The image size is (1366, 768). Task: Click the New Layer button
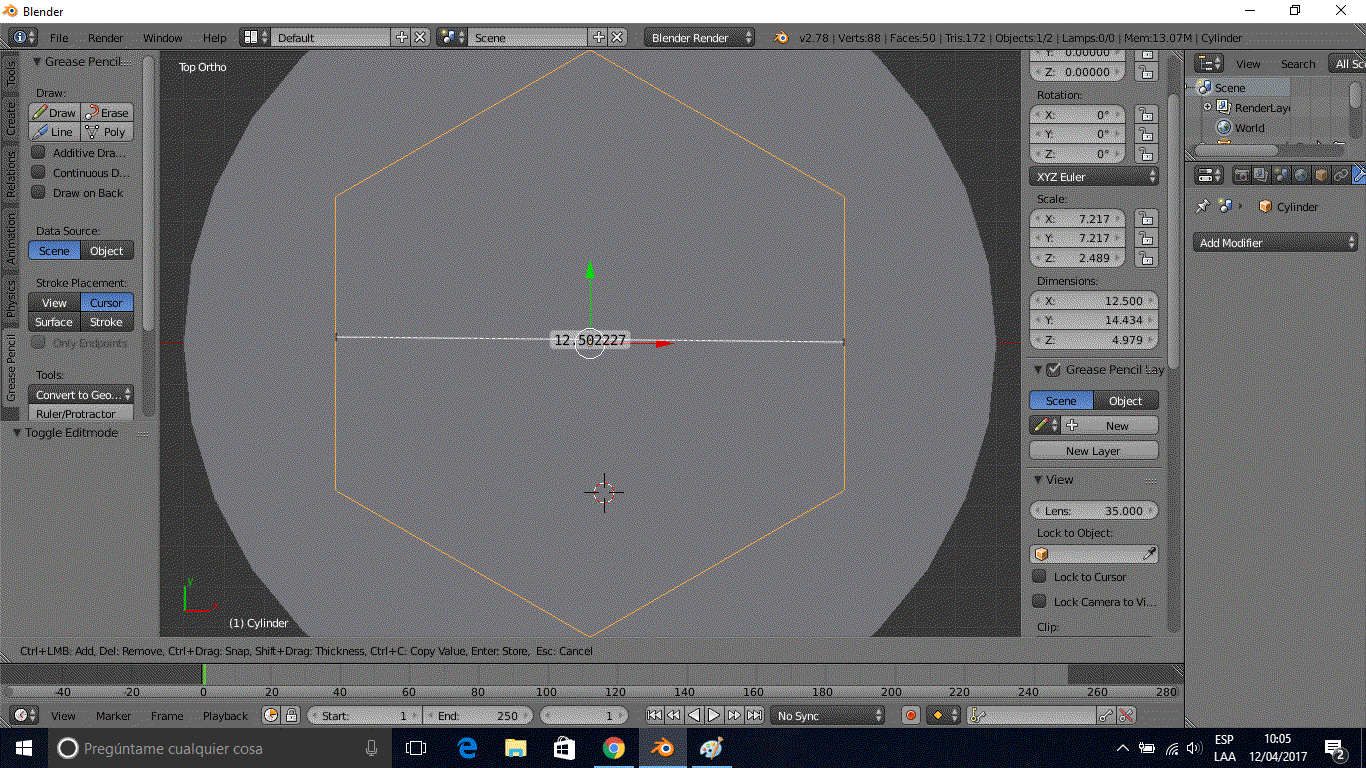[x=1093, y=451]
